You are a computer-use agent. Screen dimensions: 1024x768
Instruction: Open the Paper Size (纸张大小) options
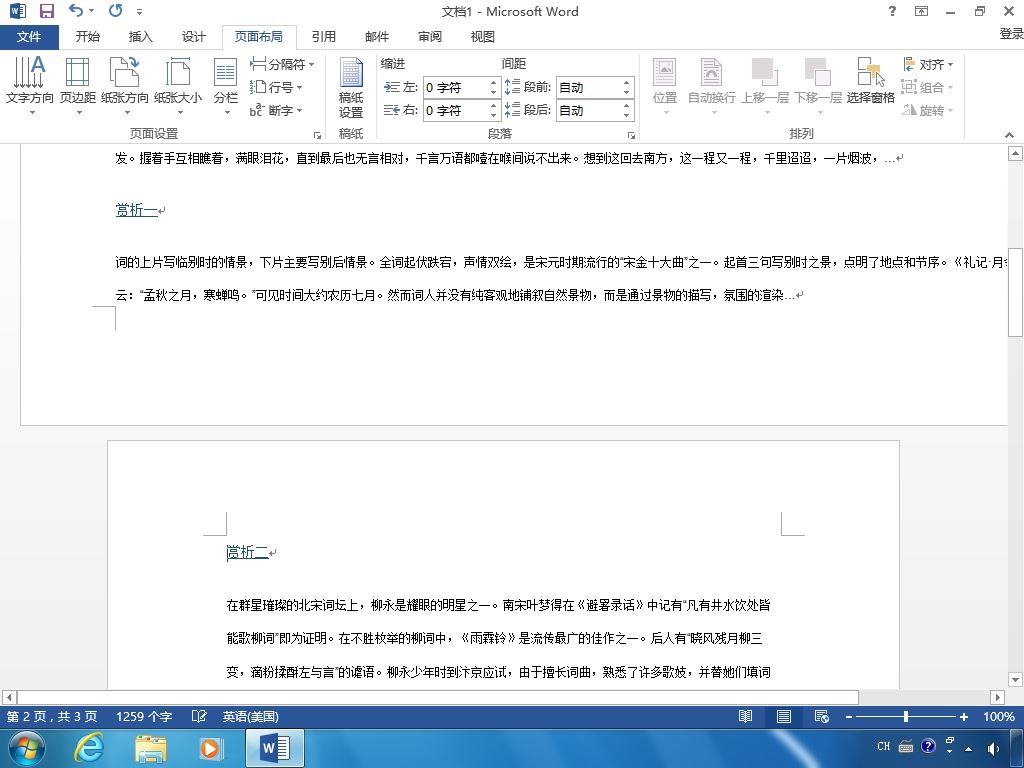(178, 85)
